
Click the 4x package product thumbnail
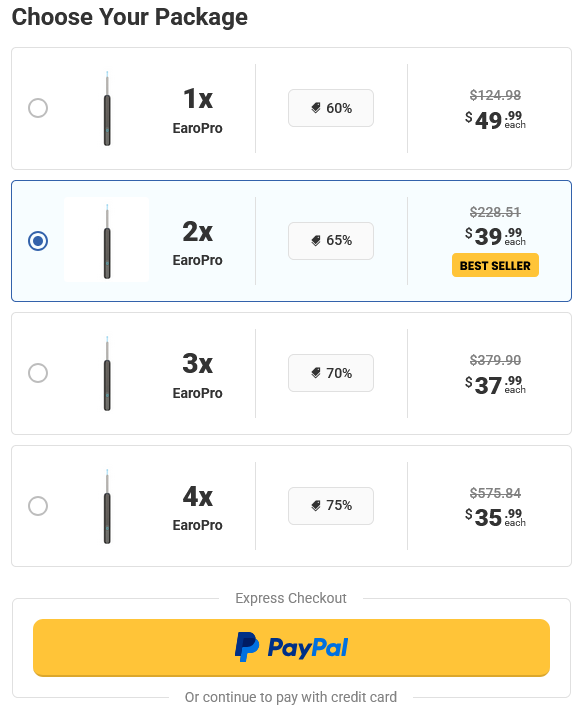[107, 506]
